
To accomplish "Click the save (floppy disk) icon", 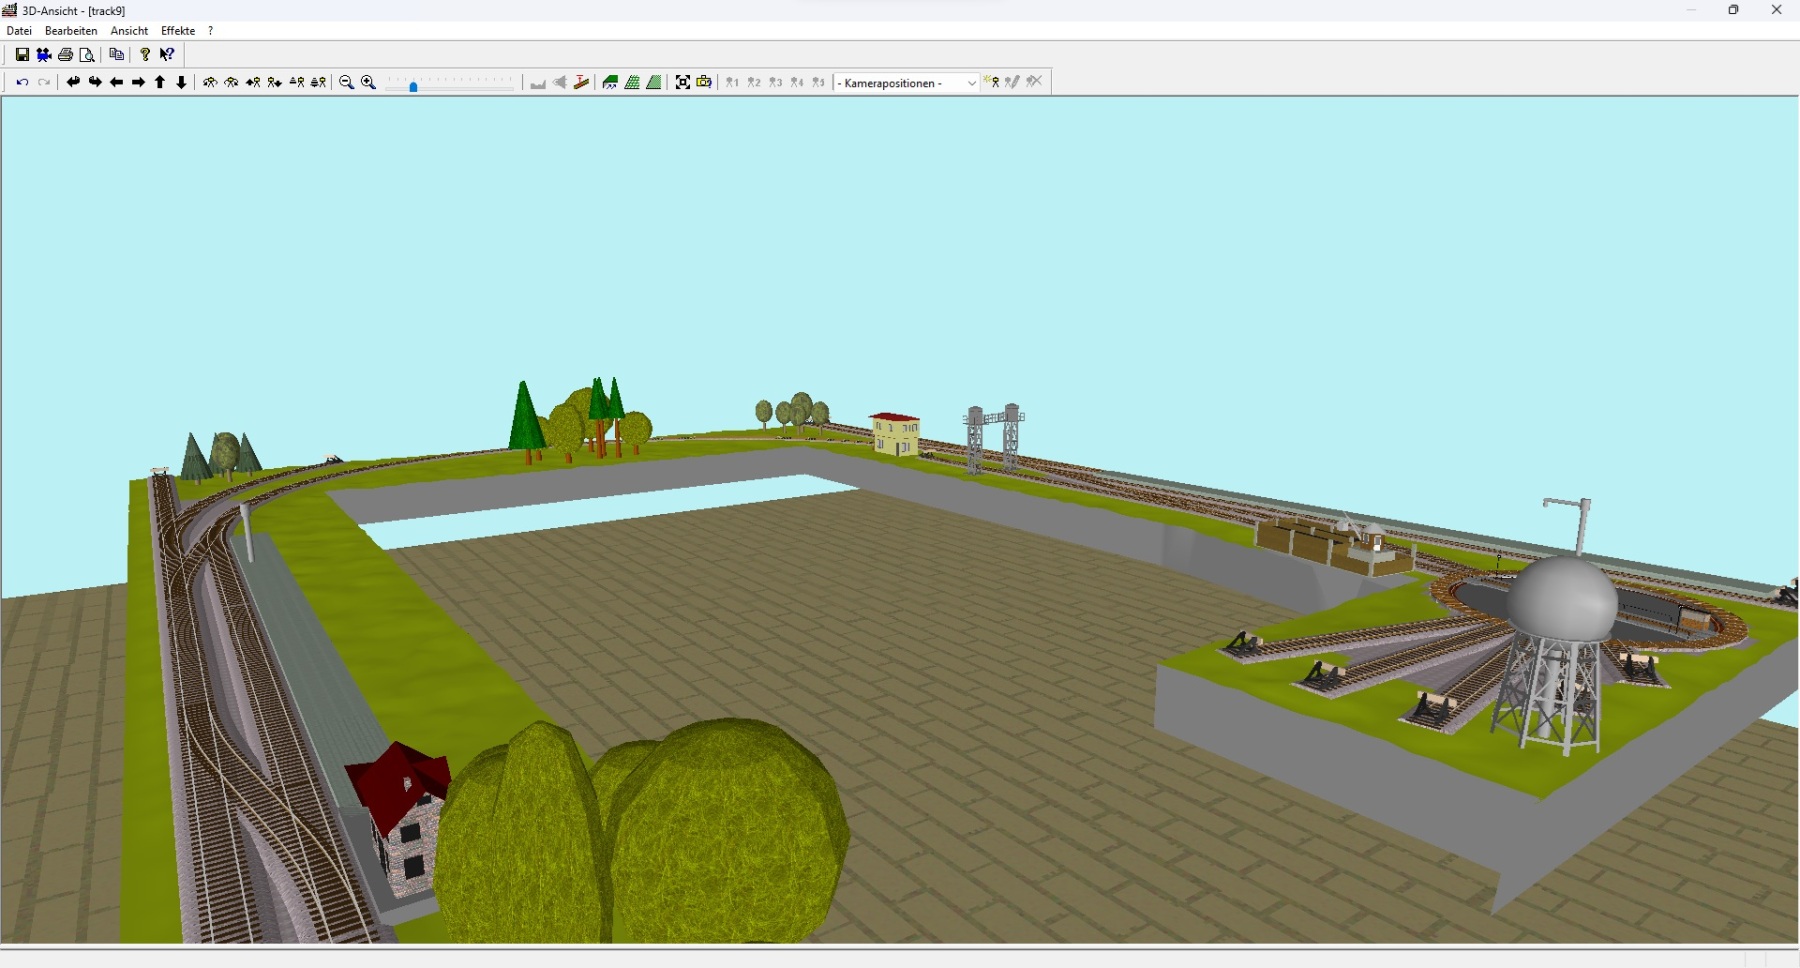I will coord(22,55).
